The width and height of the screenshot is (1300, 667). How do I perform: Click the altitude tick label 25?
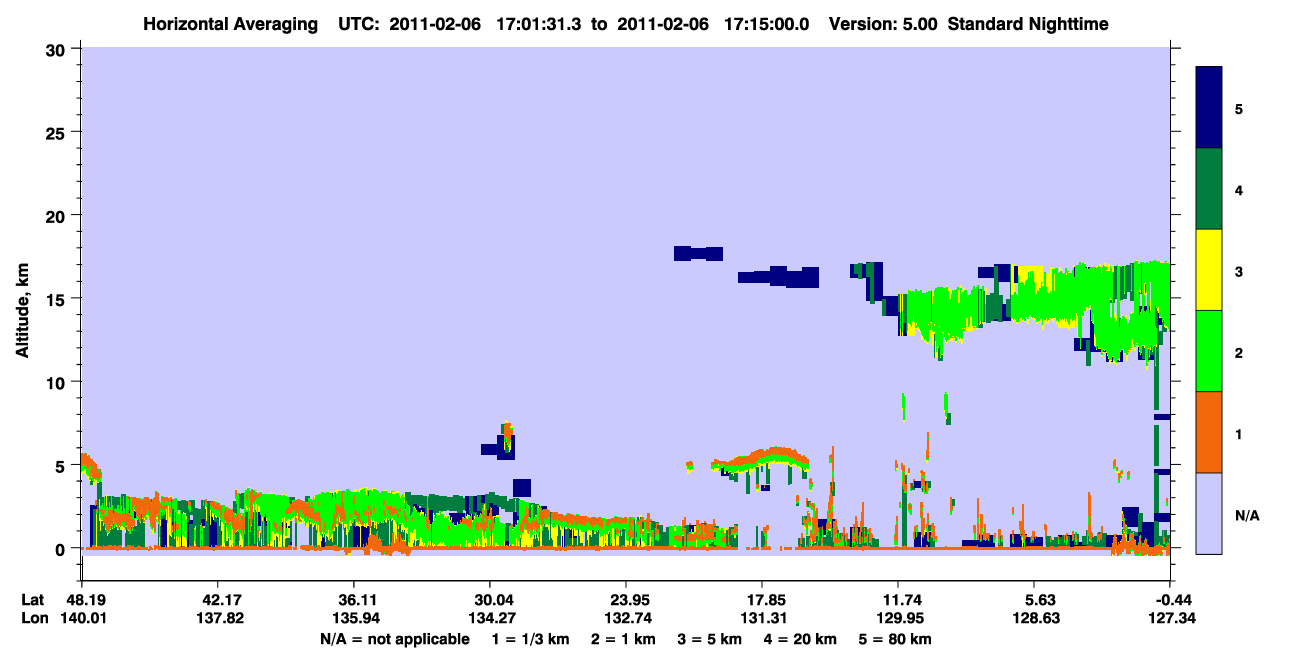tap(57, 132)
